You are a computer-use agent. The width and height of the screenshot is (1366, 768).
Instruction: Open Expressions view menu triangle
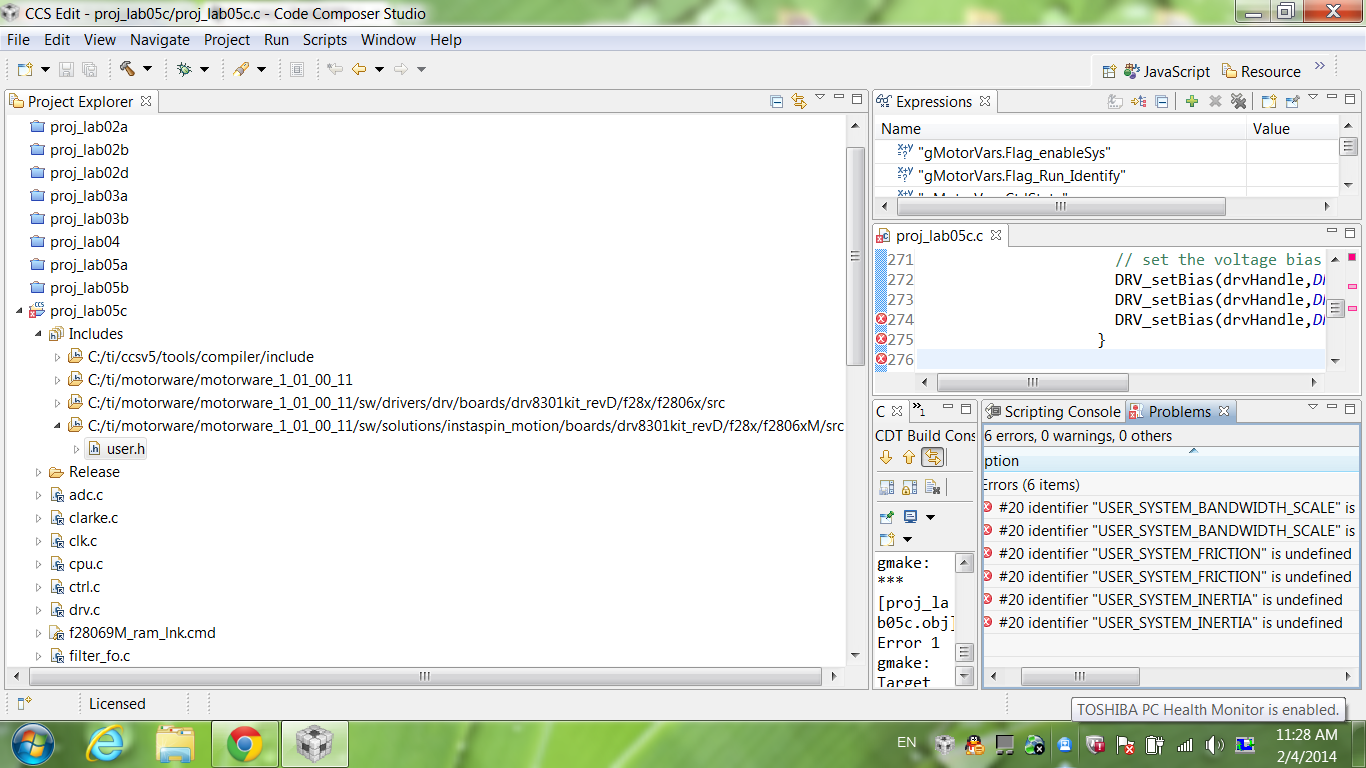click(1314, 97)
